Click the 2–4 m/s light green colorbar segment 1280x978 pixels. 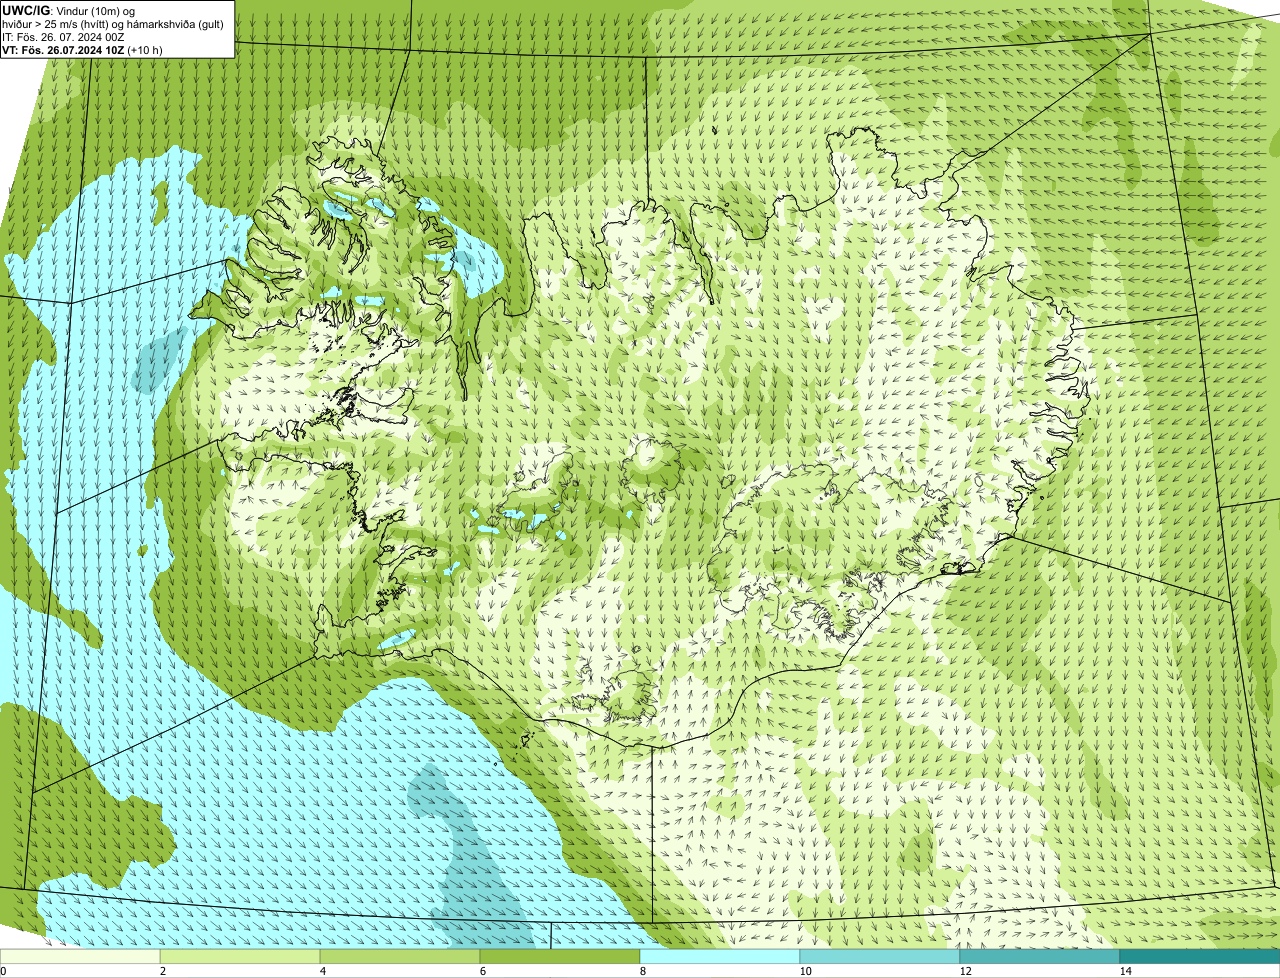coord(240,957)
